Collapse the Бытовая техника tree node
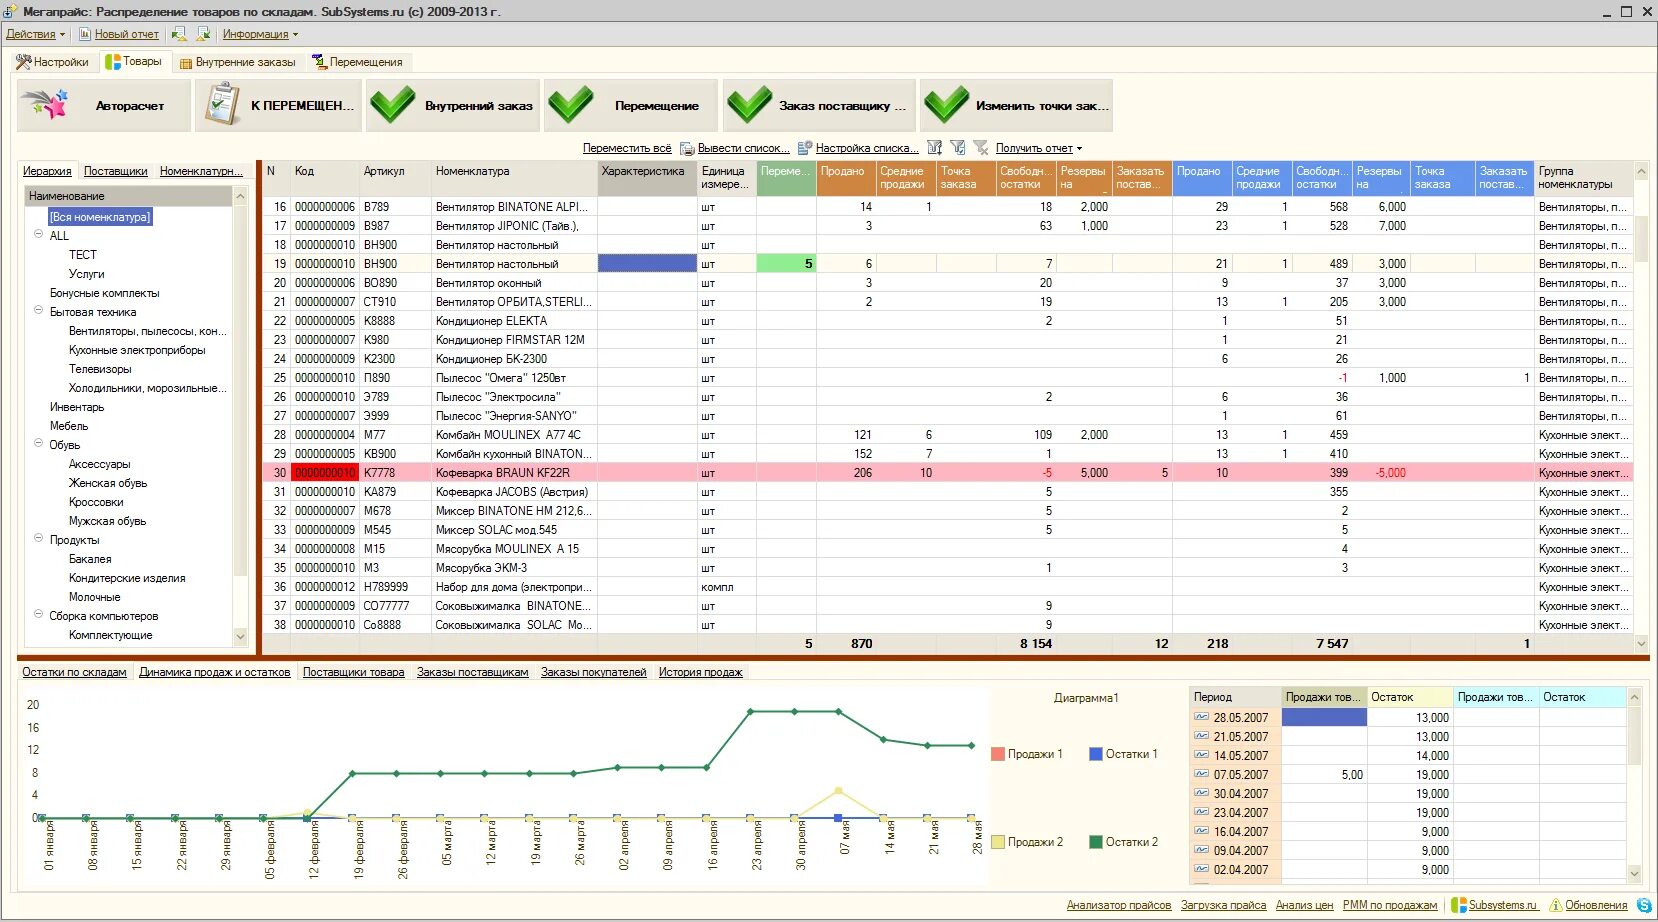The width and height of the screenshot is (1658, 922). [39, 310]
